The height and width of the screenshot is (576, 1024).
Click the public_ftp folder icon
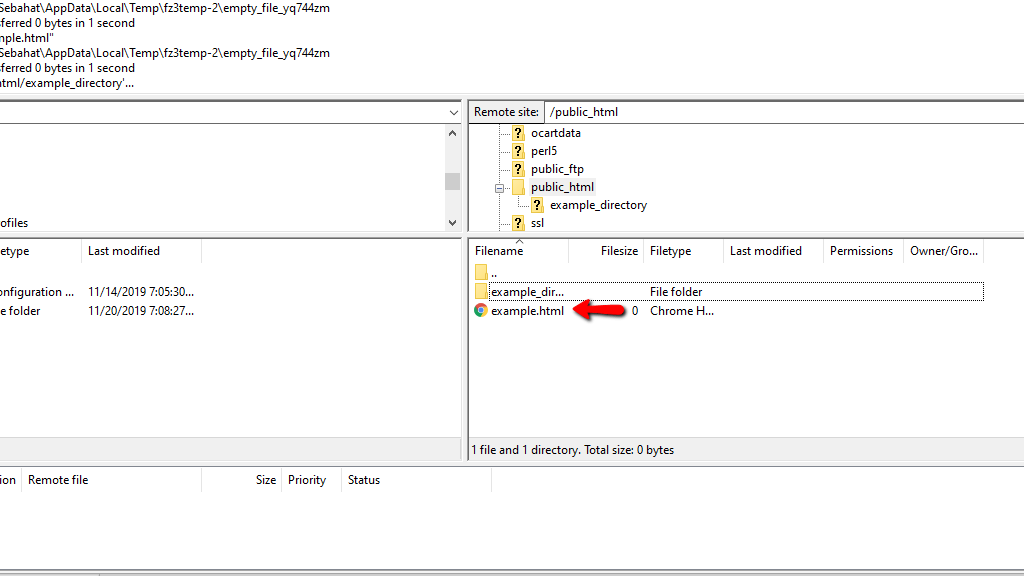coord(518,169)
